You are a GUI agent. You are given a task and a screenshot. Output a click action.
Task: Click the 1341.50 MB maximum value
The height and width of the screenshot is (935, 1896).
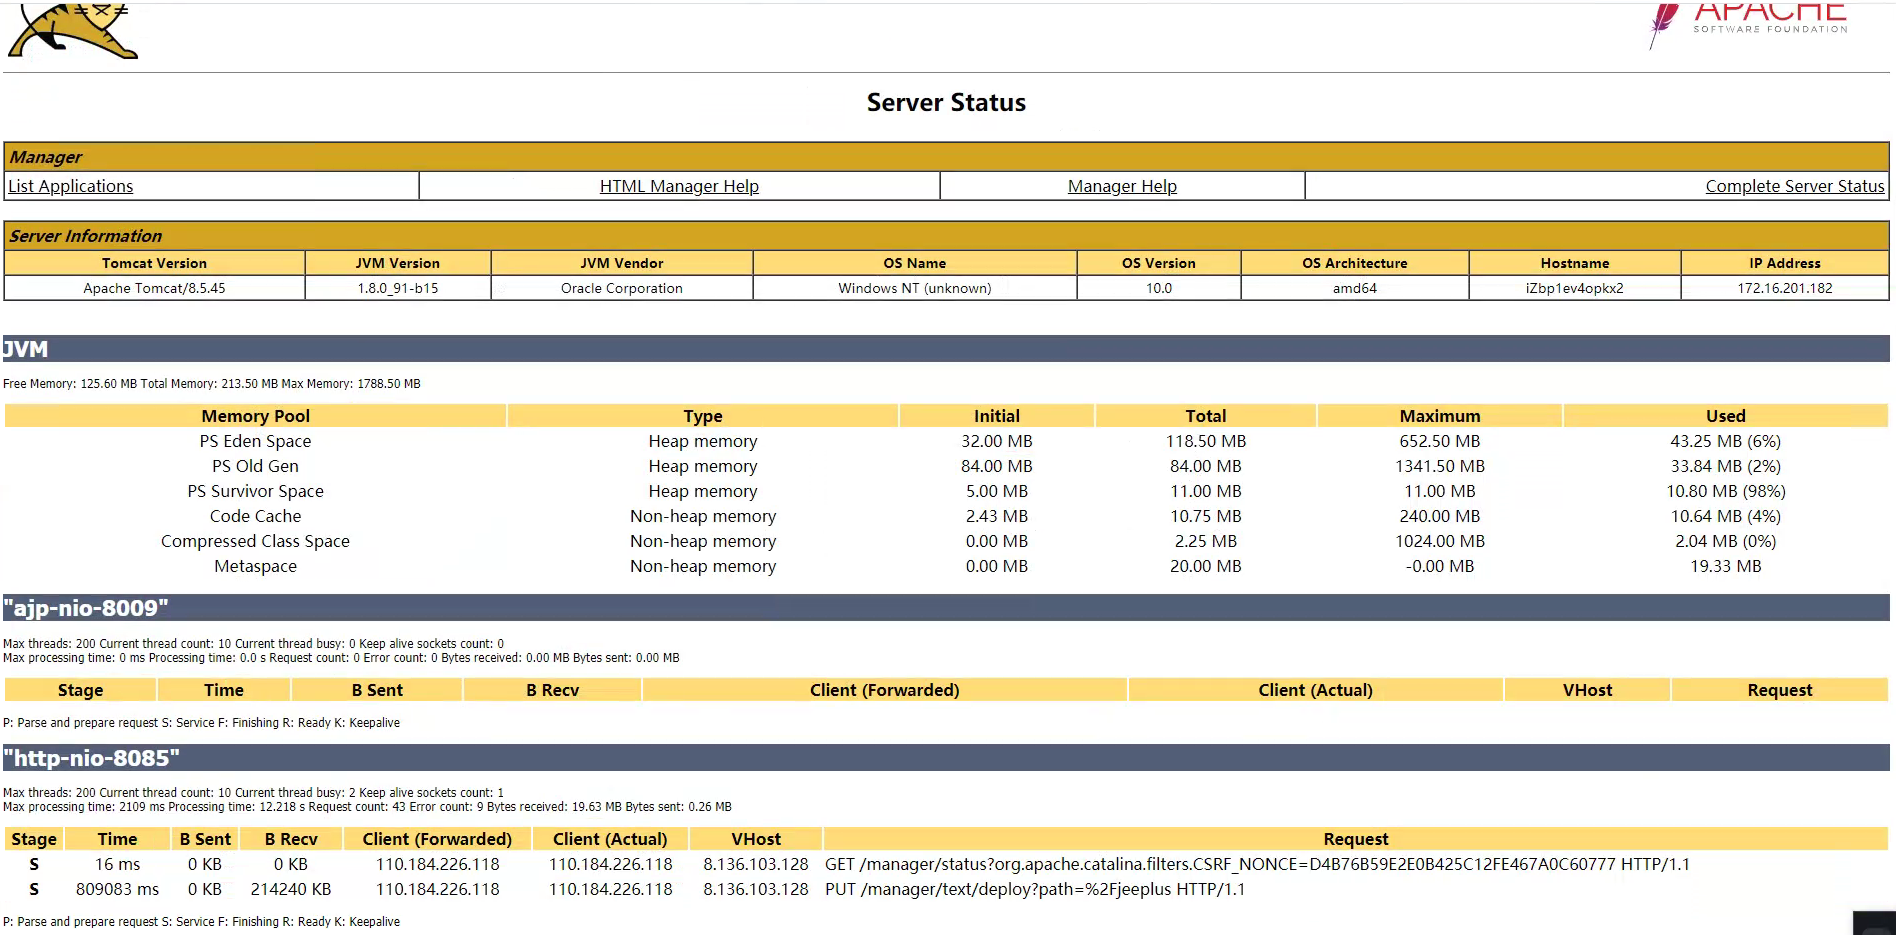click(1440, 466)
